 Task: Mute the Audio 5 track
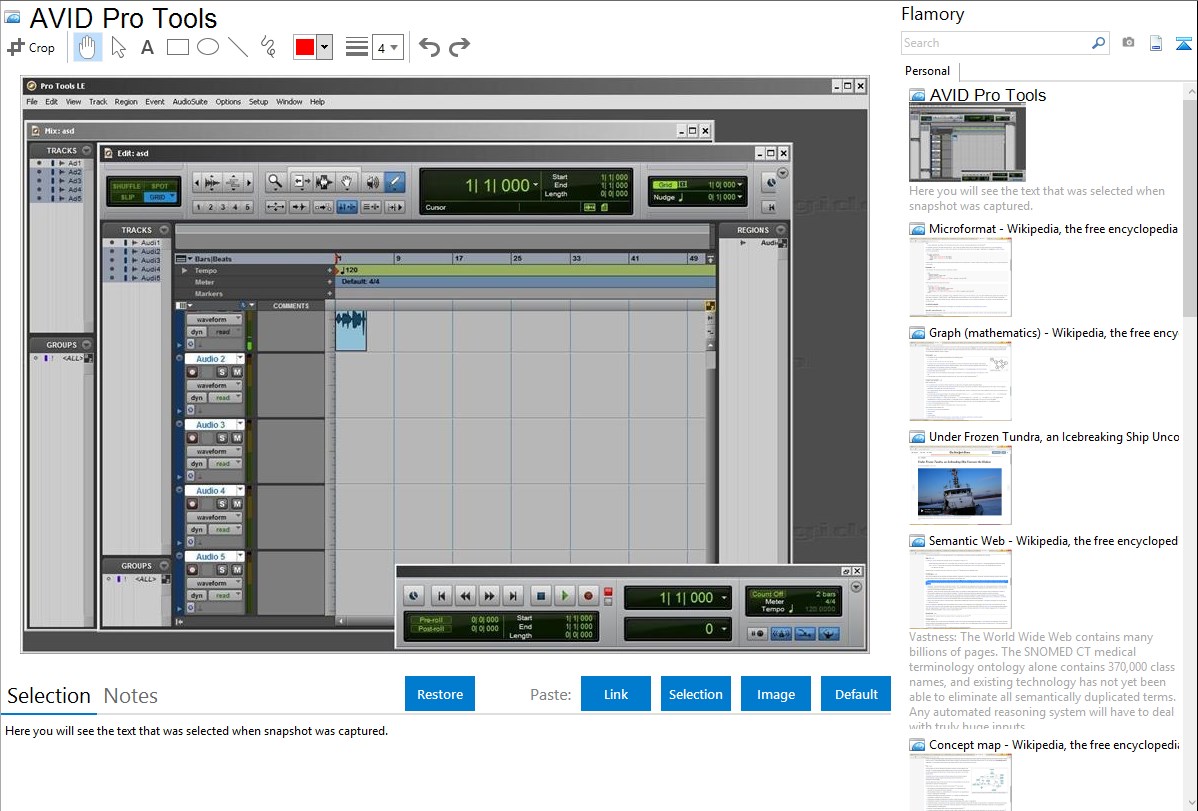[x=237, y=570]
